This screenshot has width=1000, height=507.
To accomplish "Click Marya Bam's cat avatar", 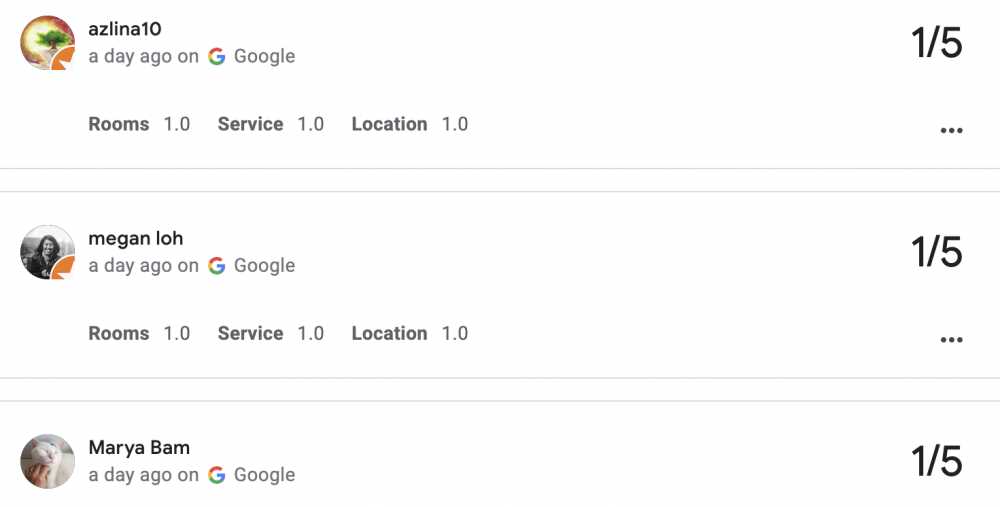I will pyautogui.click(x=47, y=461).
